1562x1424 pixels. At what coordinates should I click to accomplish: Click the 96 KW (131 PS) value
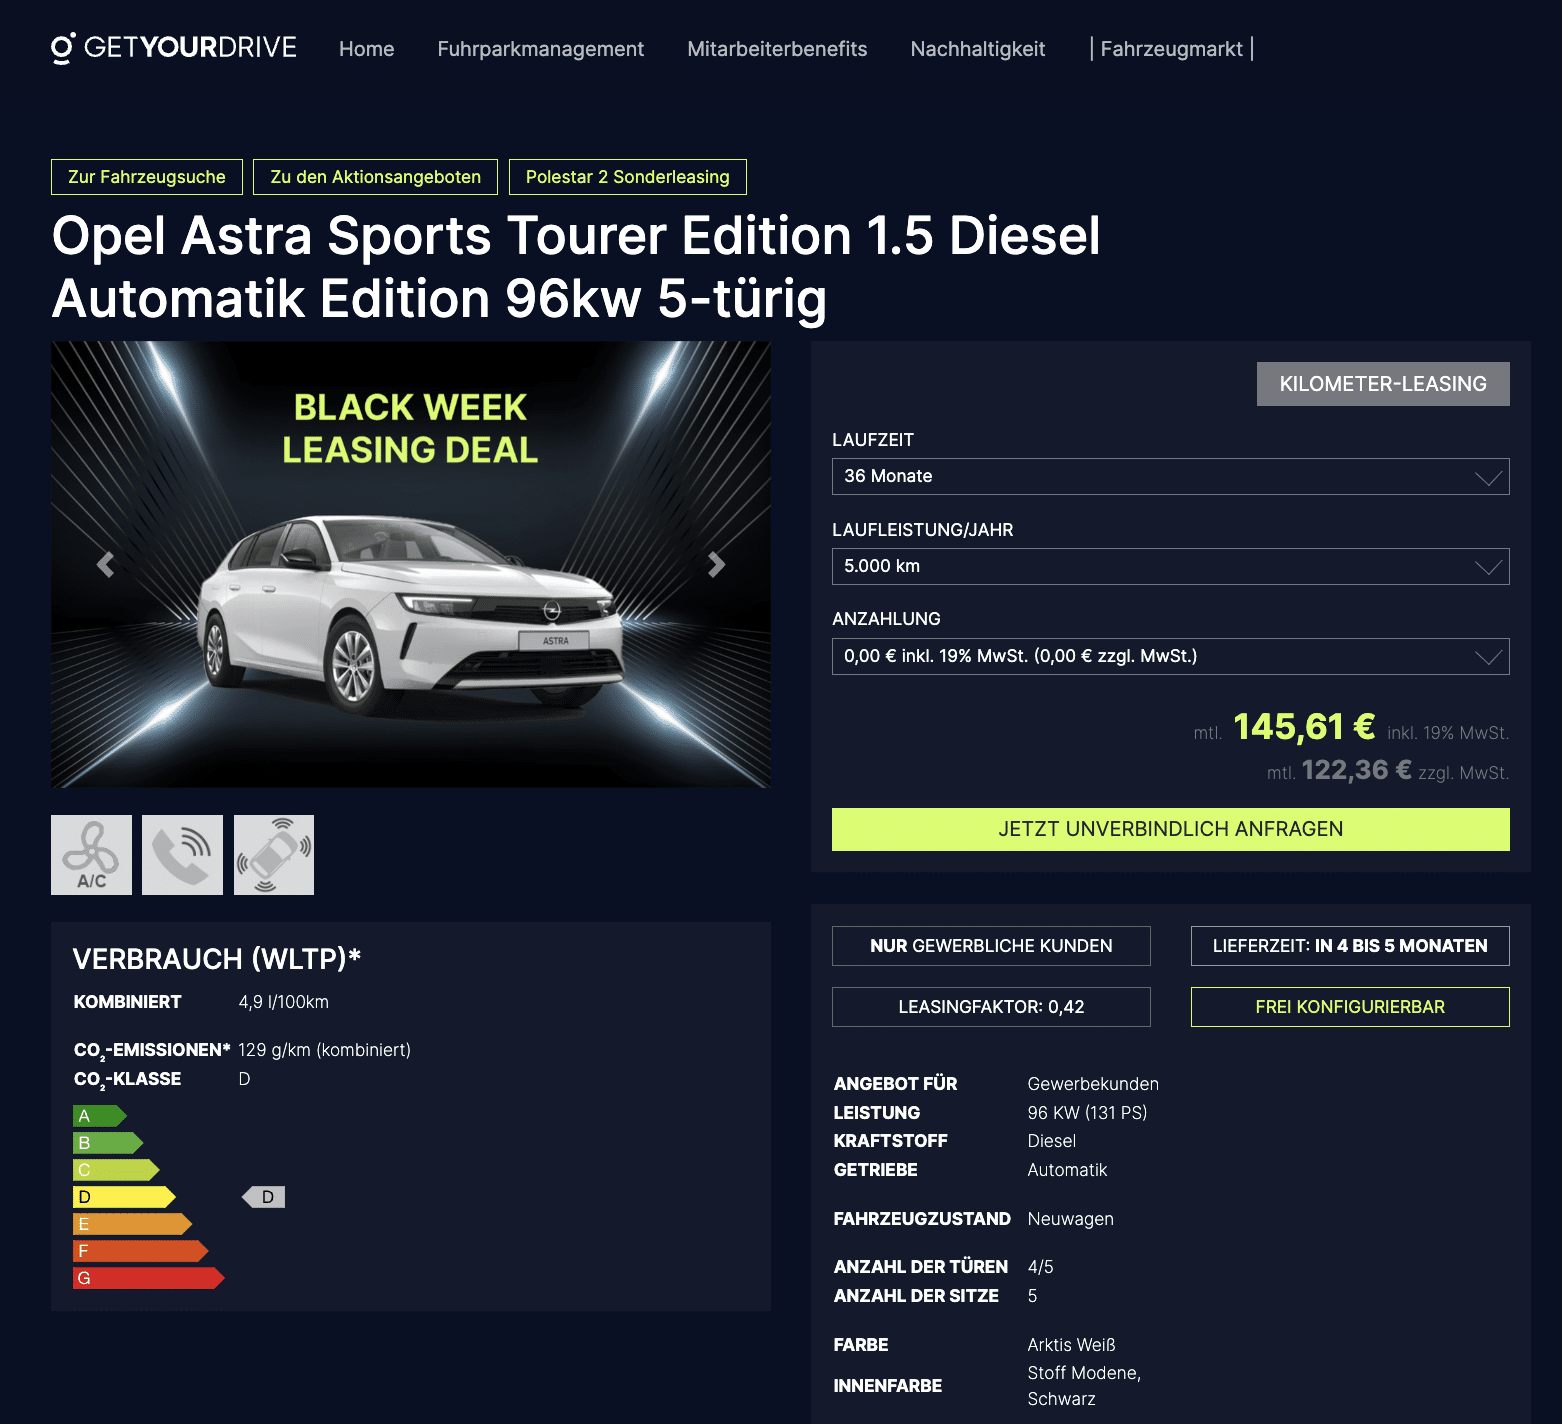[x=1087, y=1113]
